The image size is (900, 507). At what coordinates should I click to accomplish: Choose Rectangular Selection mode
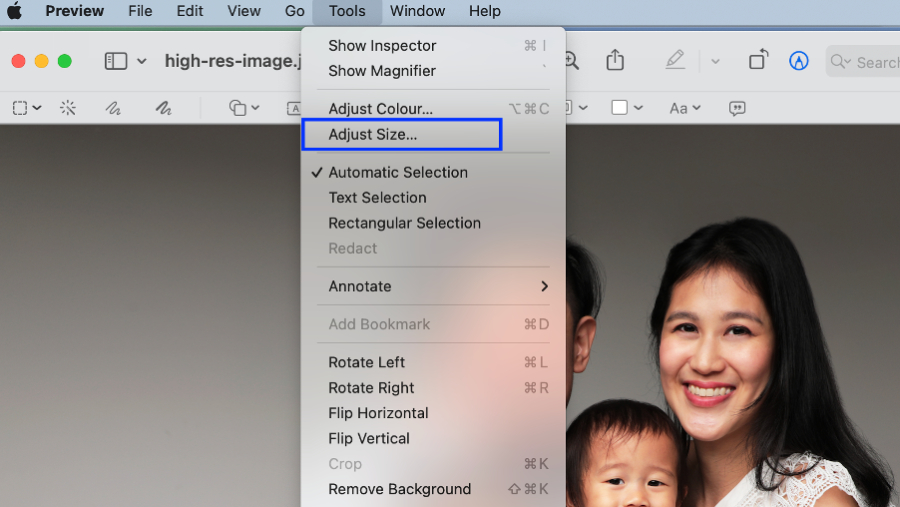pyautogui.click(x=404, y=223)
